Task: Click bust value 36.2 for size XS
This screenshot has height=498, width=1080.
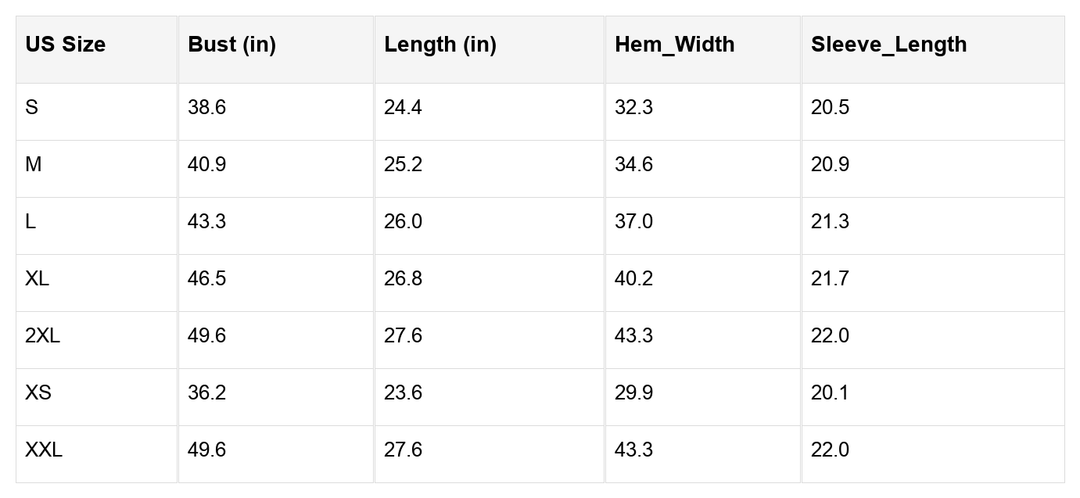Action: [x=207, y=392]
